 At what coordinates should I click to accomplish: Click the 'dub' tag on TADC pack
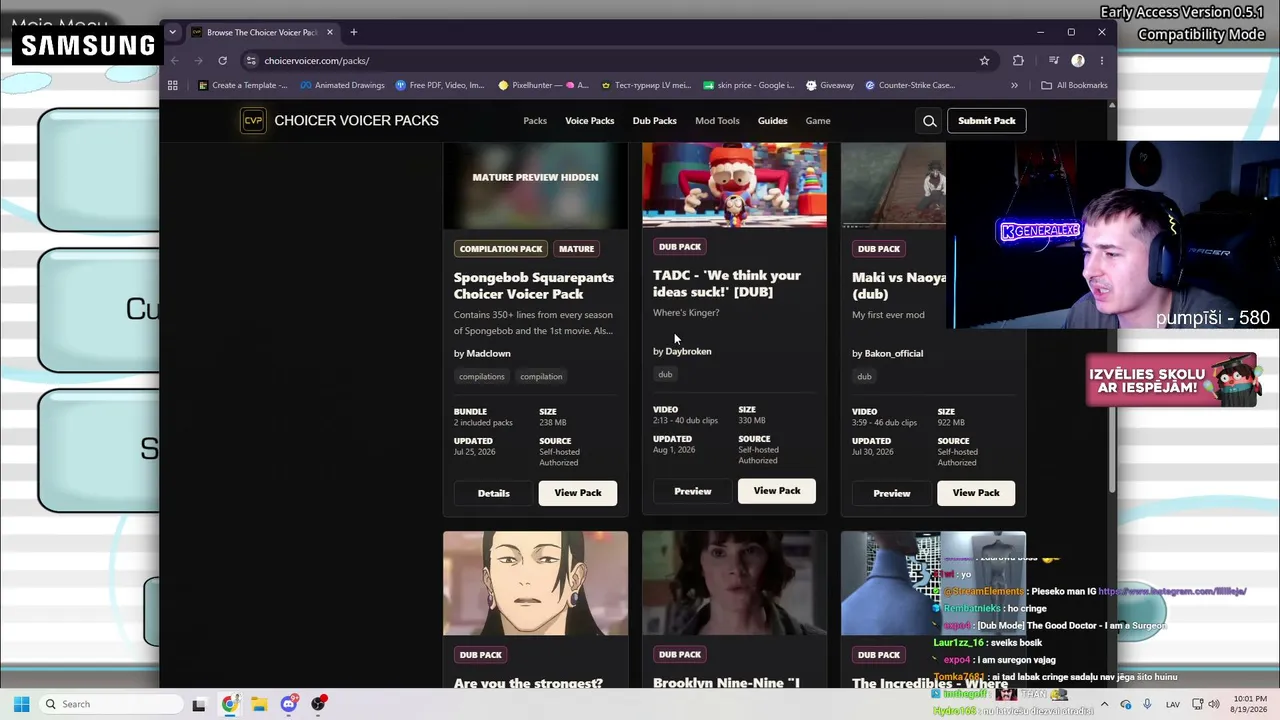point(665,374)
